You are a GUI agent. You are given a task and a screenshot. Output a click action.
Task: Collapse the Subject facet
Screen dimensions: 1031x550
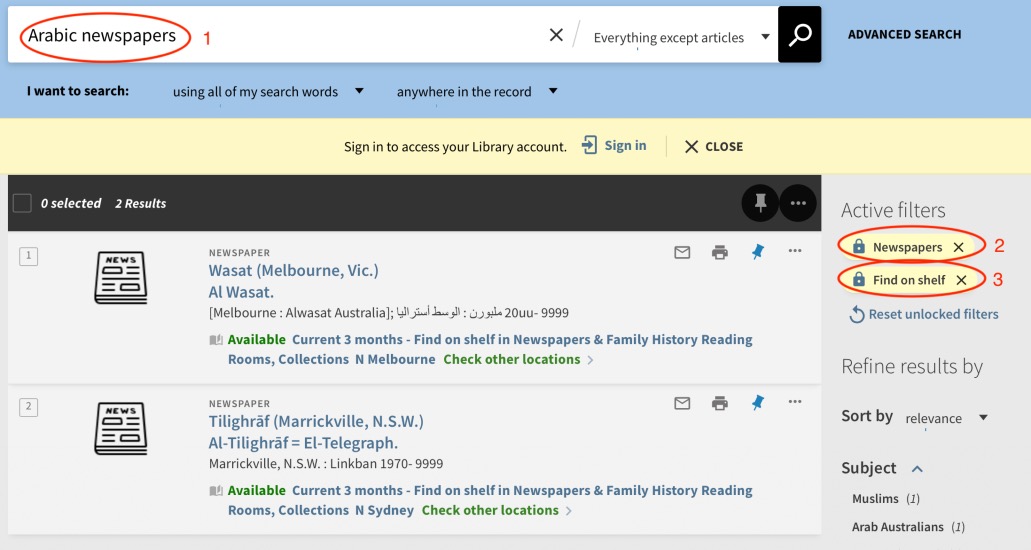(917, 468)
